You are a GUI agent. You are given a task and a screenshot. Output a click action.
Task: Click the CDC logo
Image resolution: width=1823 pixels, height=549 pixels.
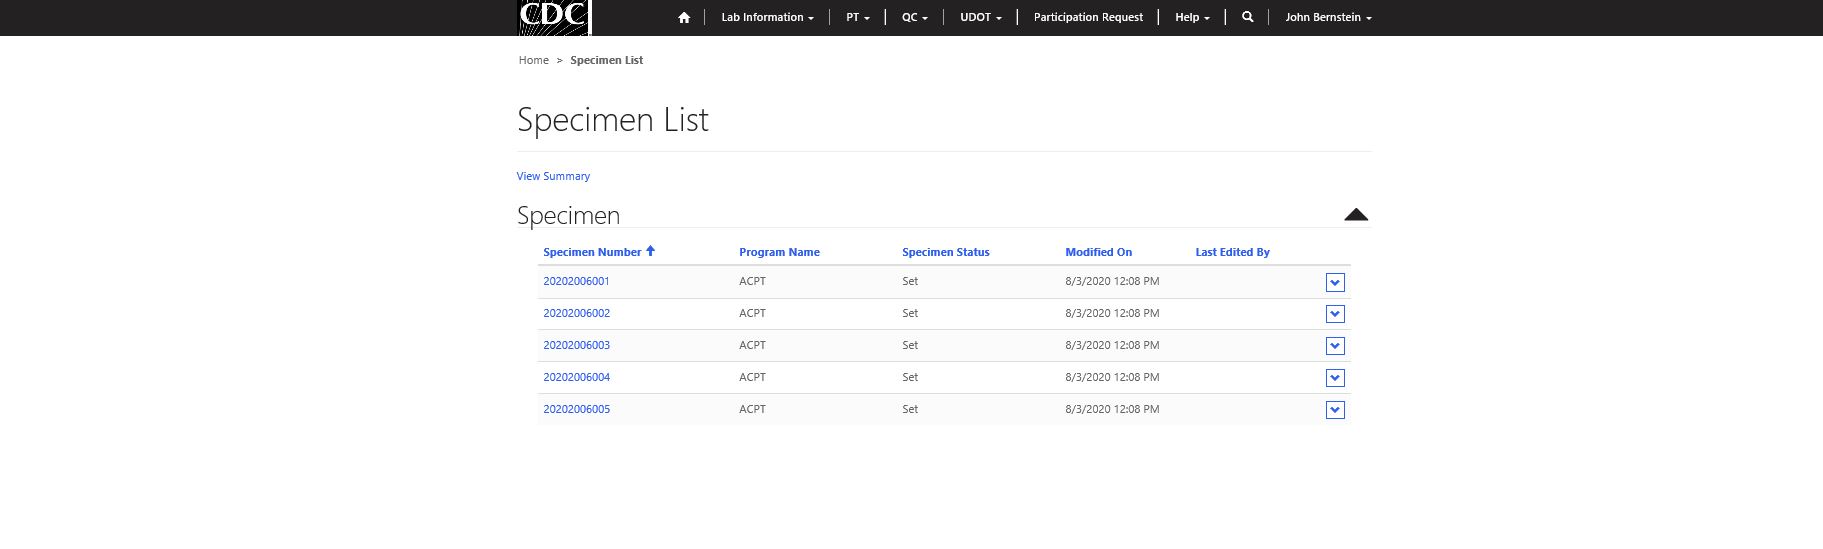click(553, 17)
